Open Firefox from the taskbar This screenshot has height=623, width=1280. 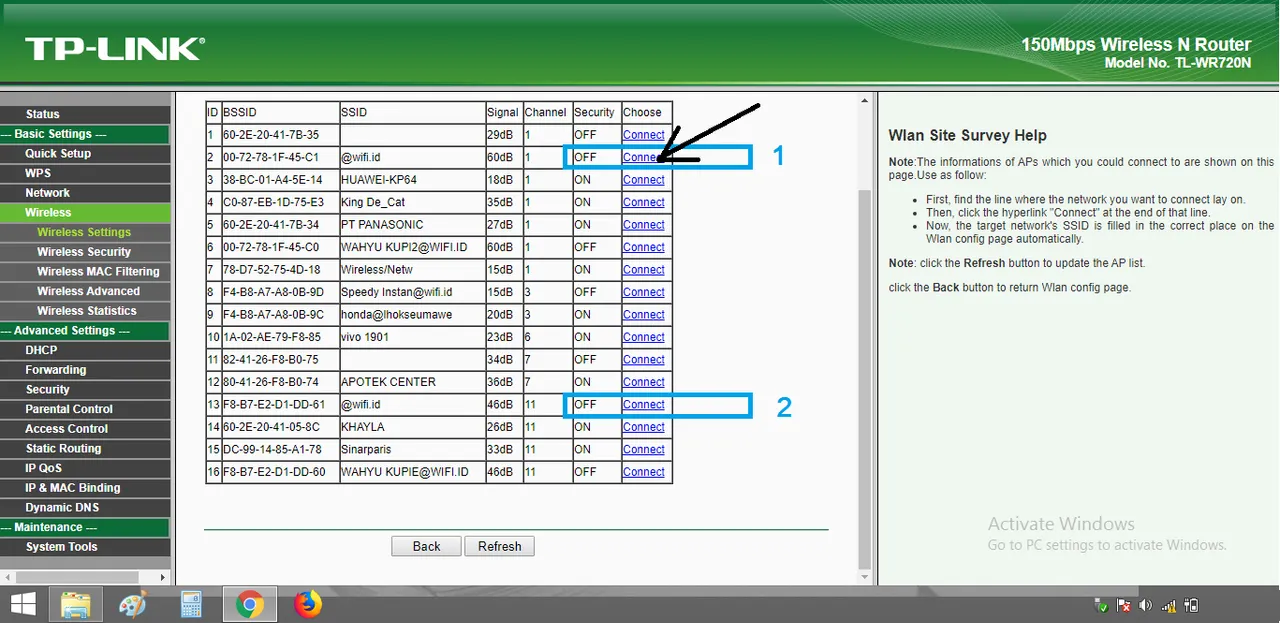tap(308, 605)
